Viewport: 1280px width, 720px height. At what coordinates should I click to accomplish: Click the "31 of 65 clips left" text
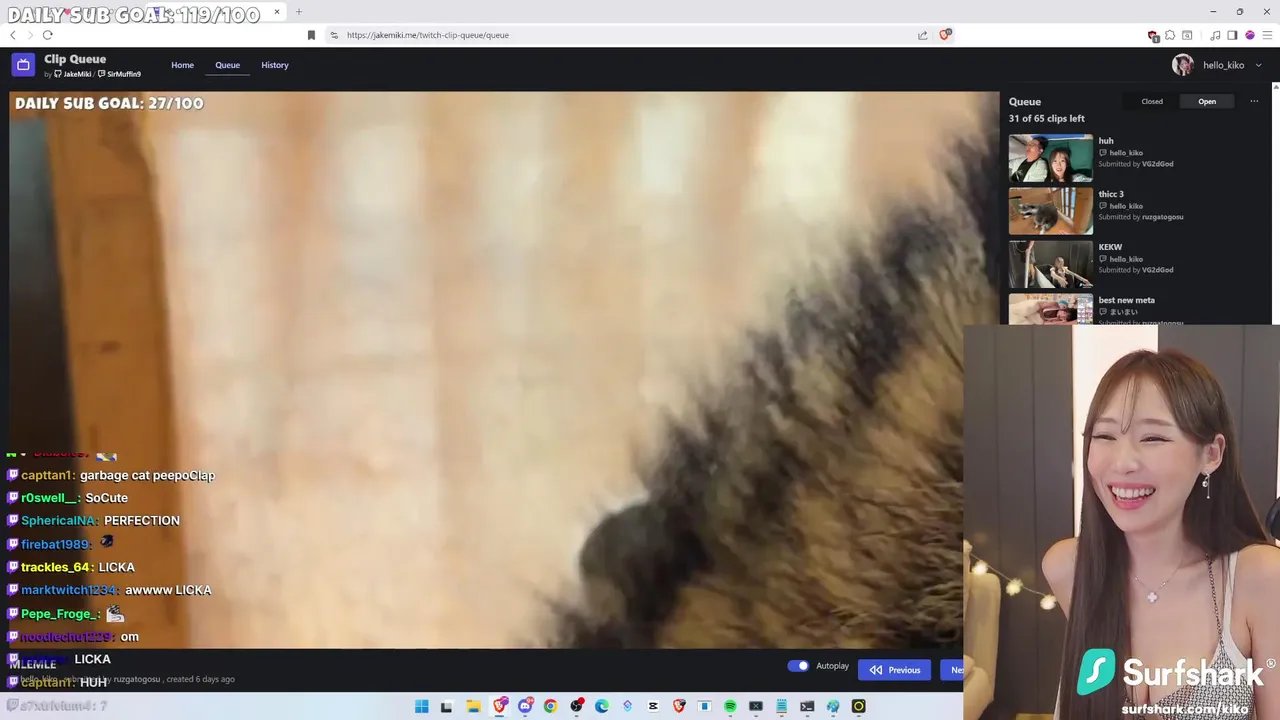(1047, 118)
